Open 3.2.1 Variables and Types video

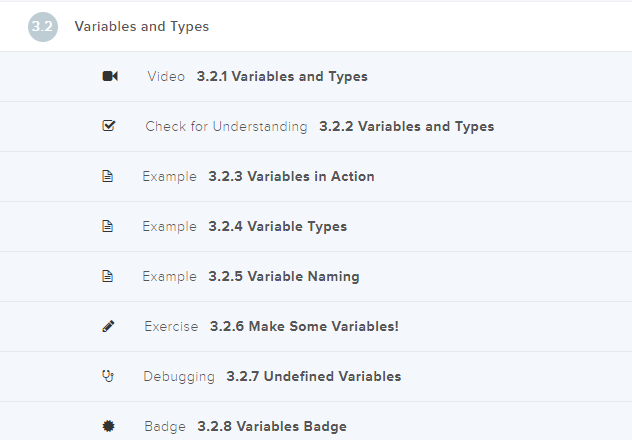point(282,77)
